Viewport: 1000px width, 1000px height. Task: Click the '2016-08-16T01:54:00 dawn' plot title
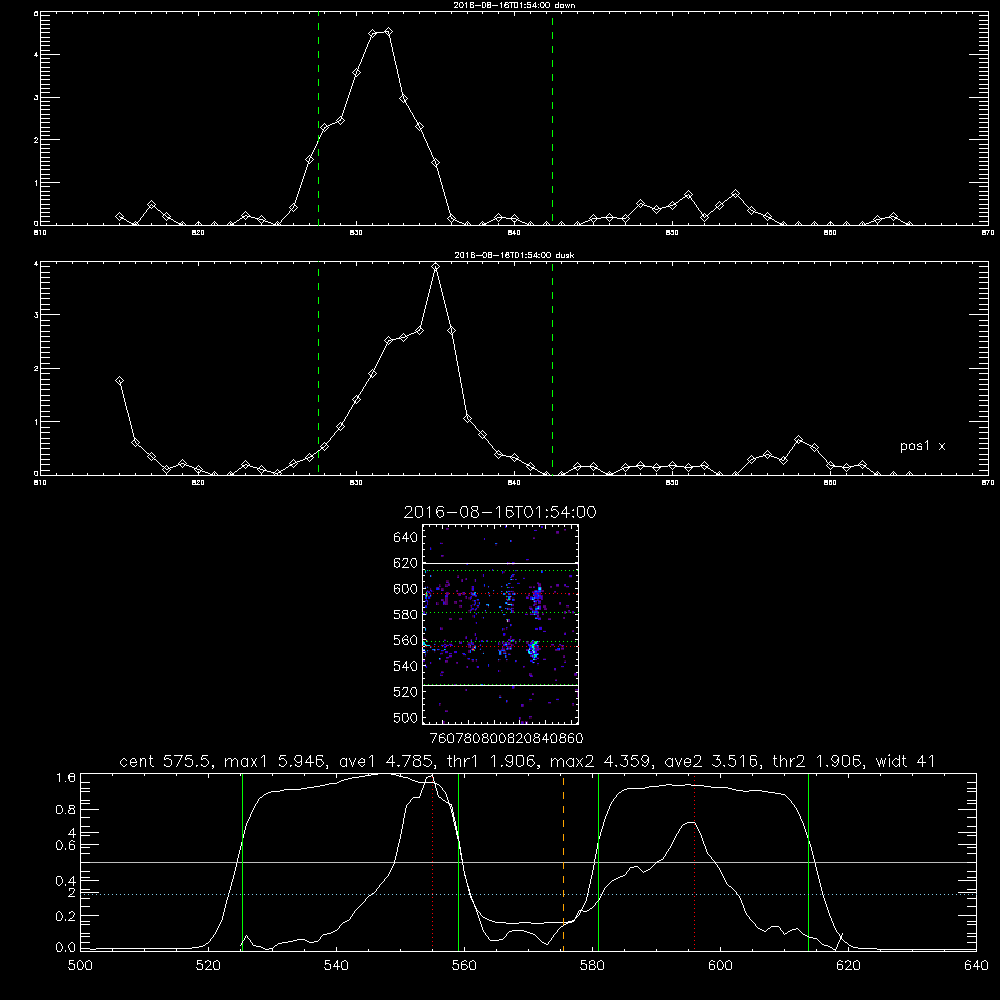tap(515, 5)
